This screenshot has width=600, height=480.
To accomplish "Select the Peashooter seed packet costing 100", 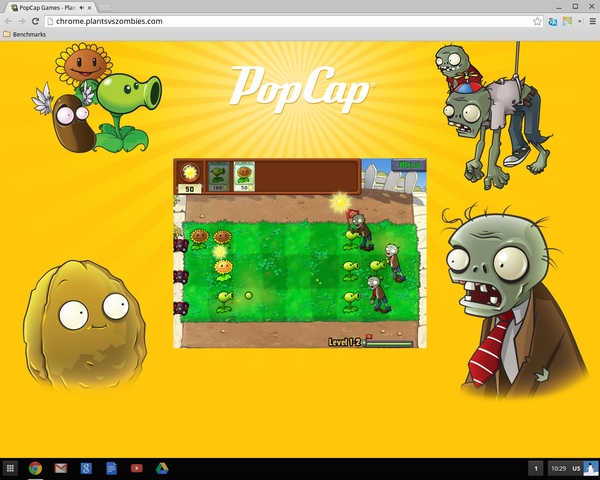I will pos(218,176).
